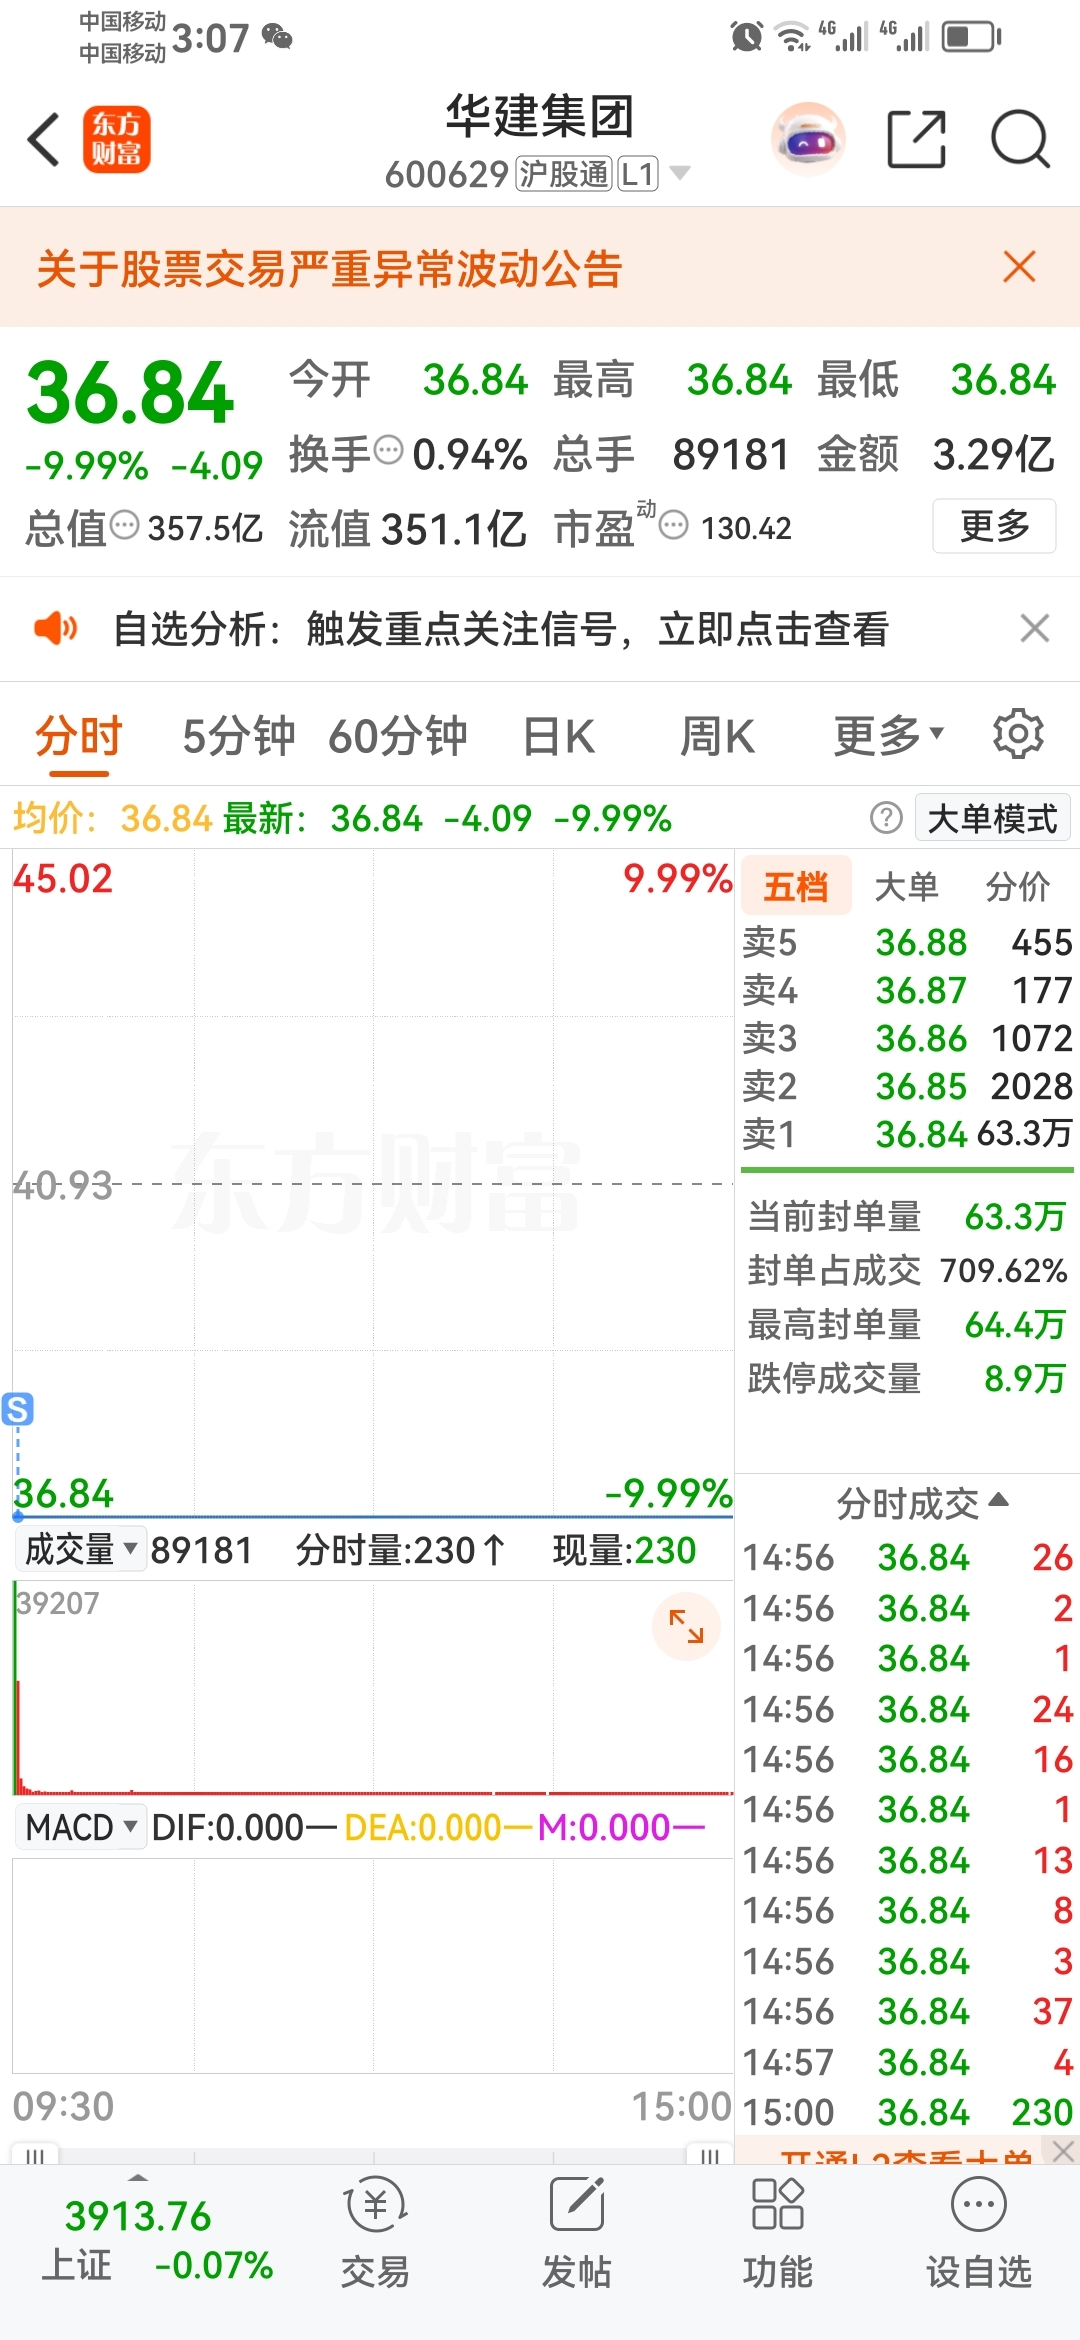The width and height of the screenshot is (1080, 2340).
Task: Tap the 卖1 36.84 order row
Action: pyautogui.click(x=907, y=1134)
